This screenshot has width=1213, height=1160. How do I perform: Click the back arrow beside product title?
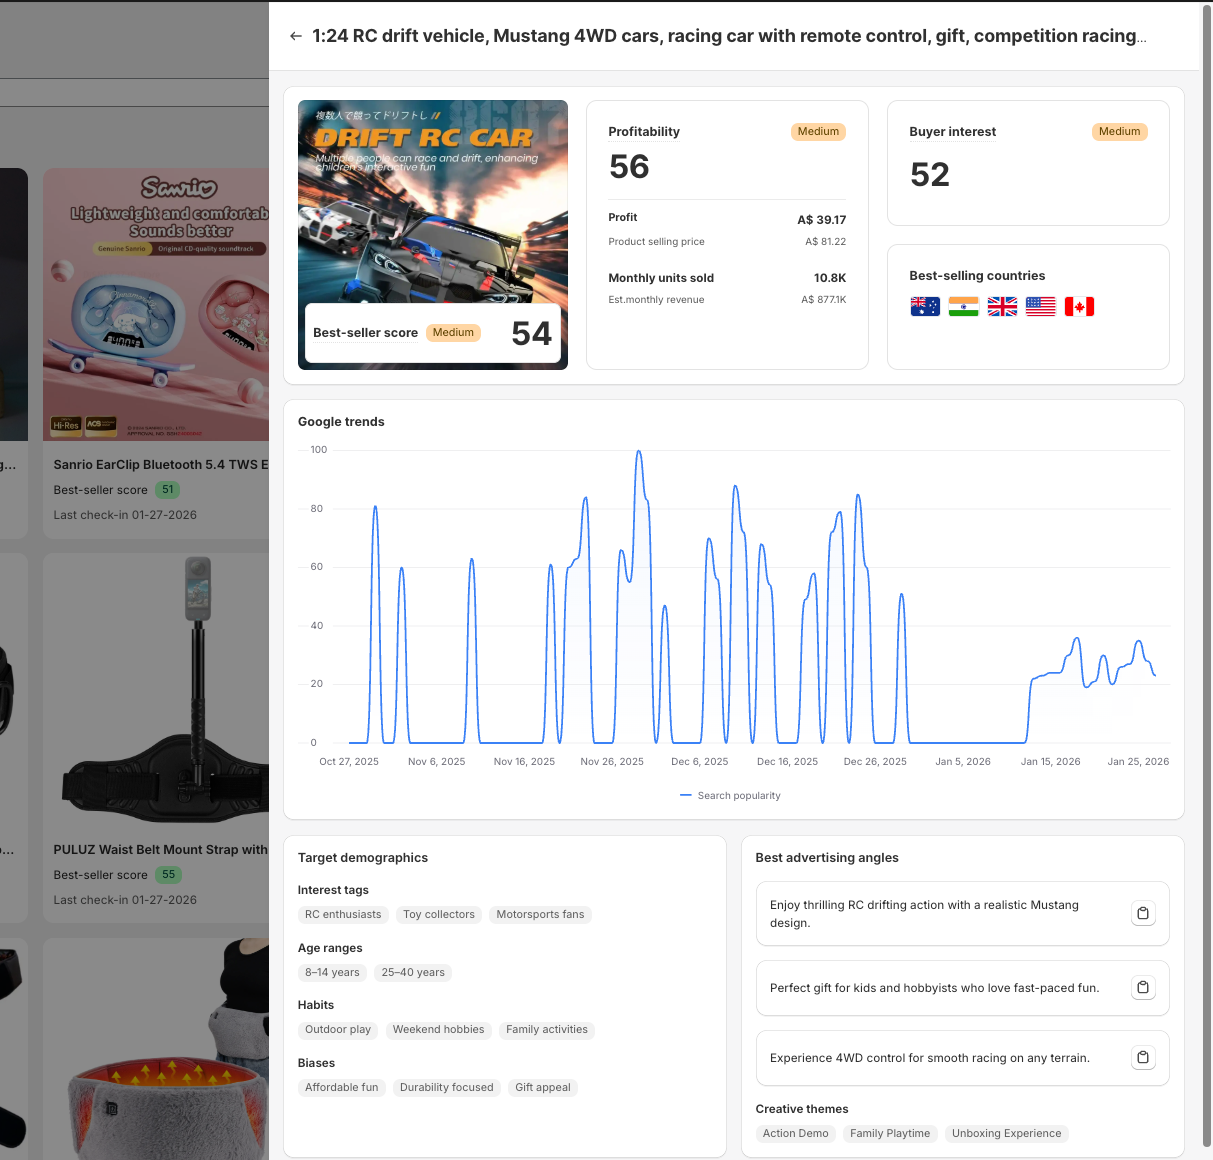point(295,36)
